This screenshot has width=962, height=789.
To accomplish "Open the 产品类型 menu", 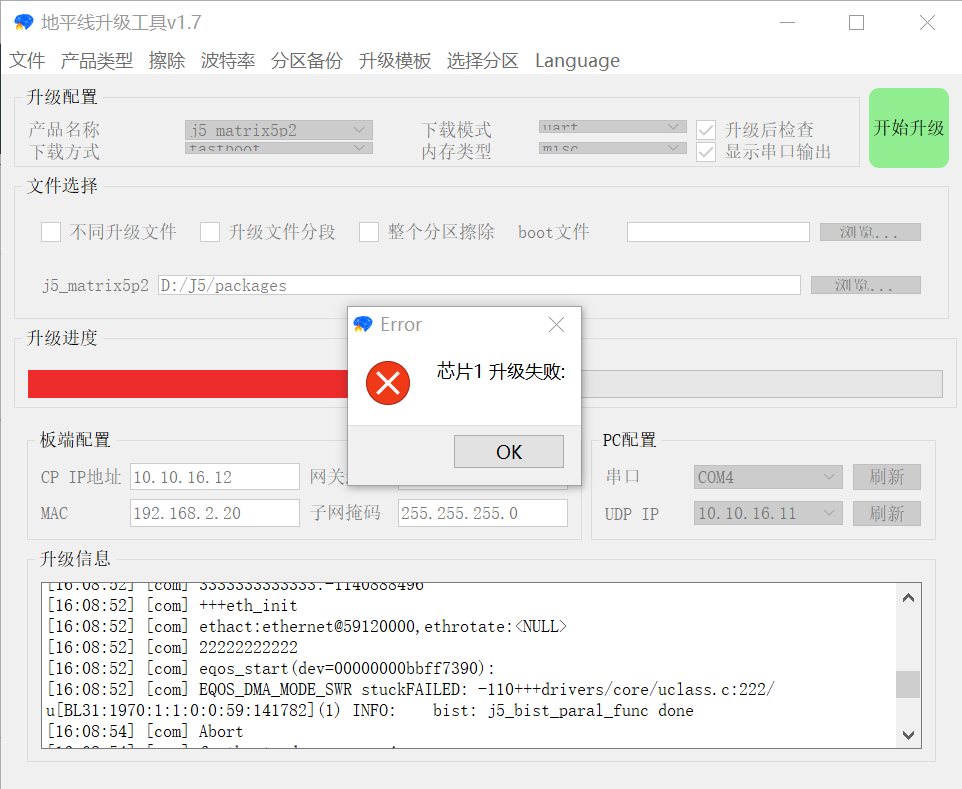I will coord(96,61).
